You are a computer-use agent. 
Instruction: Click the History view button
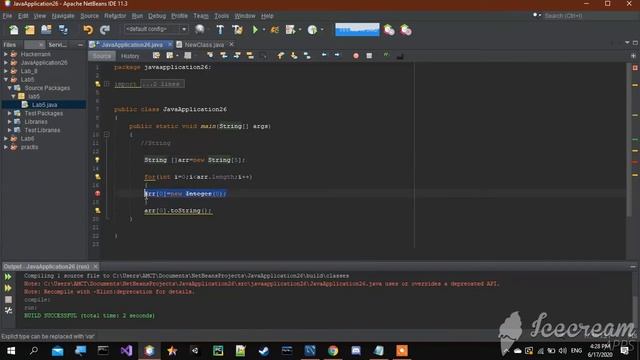(x=130, y=56)
